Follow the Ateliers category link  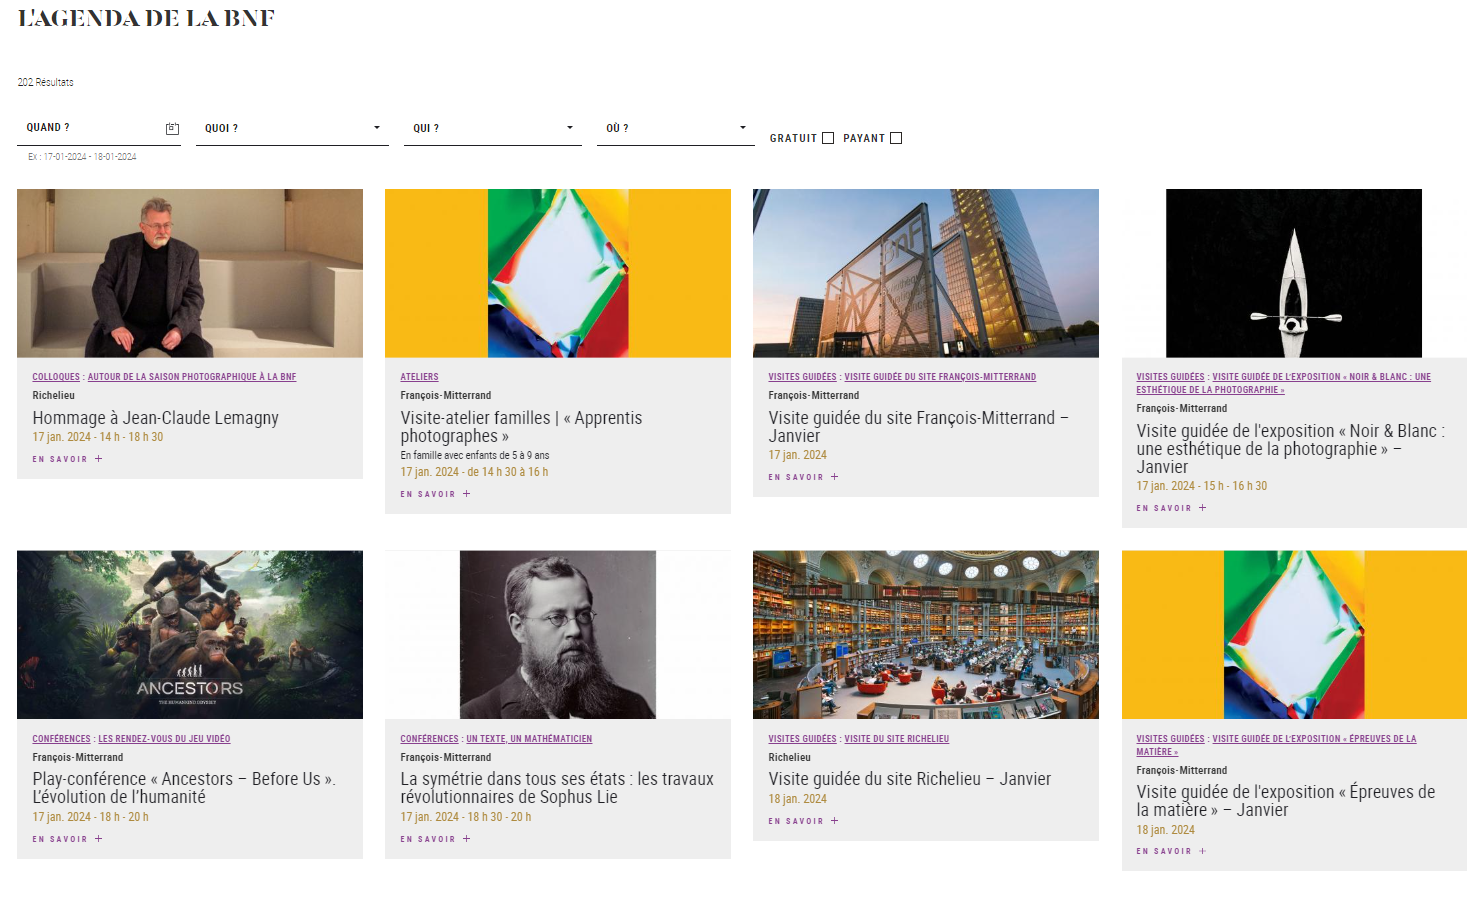click(x=419, y=377)
